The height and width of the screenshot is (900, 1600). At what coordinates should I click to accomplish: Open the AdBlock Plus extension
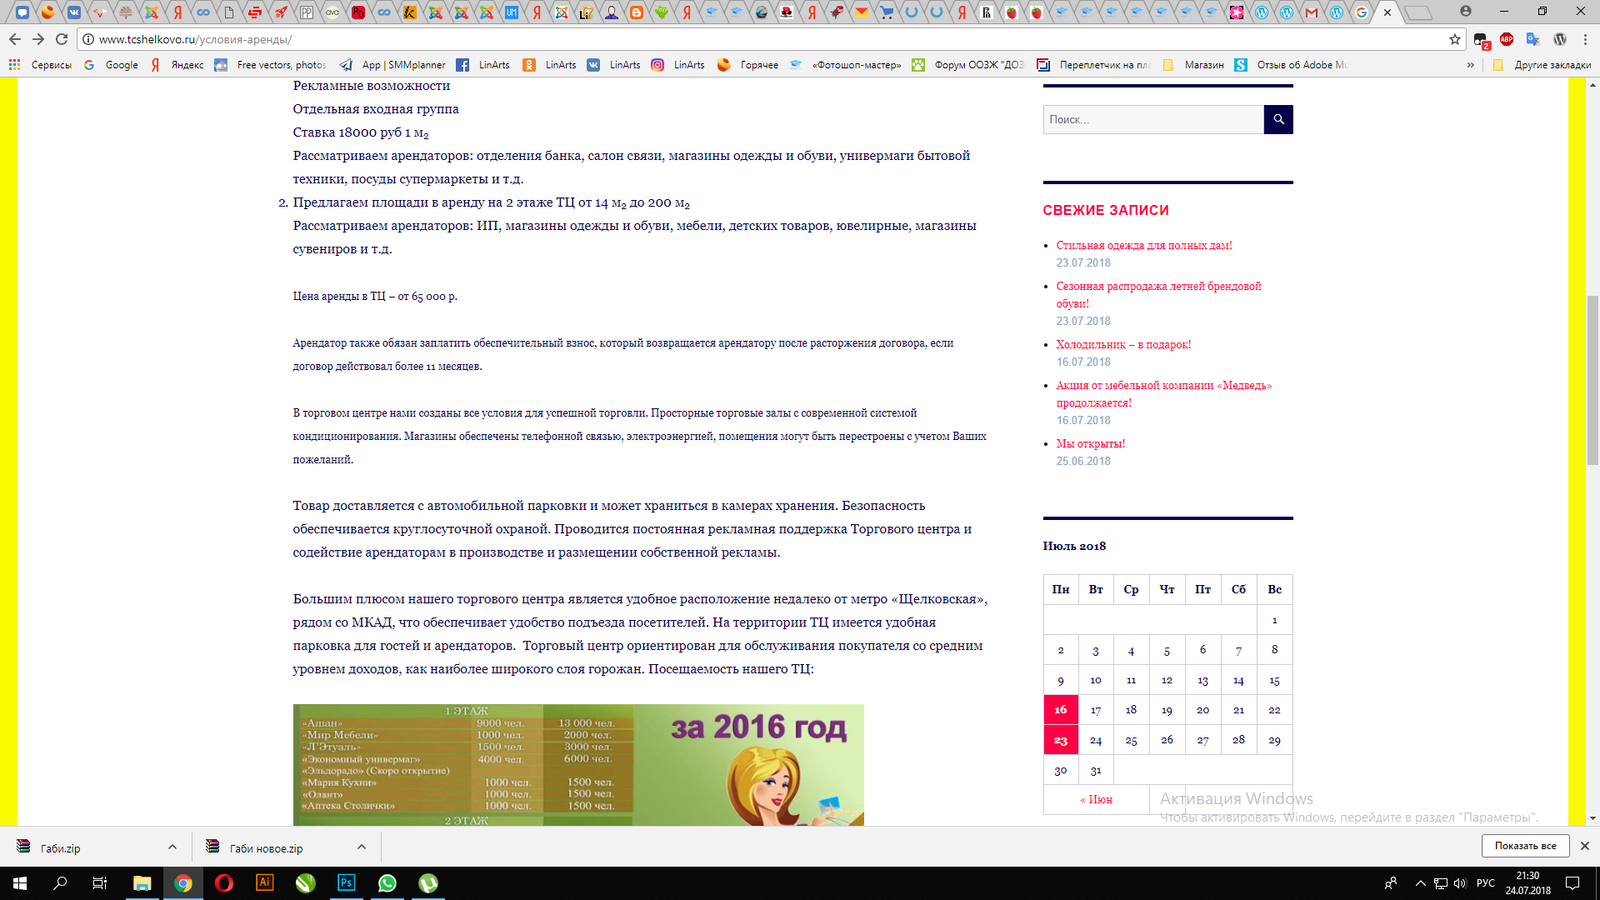1506,39
